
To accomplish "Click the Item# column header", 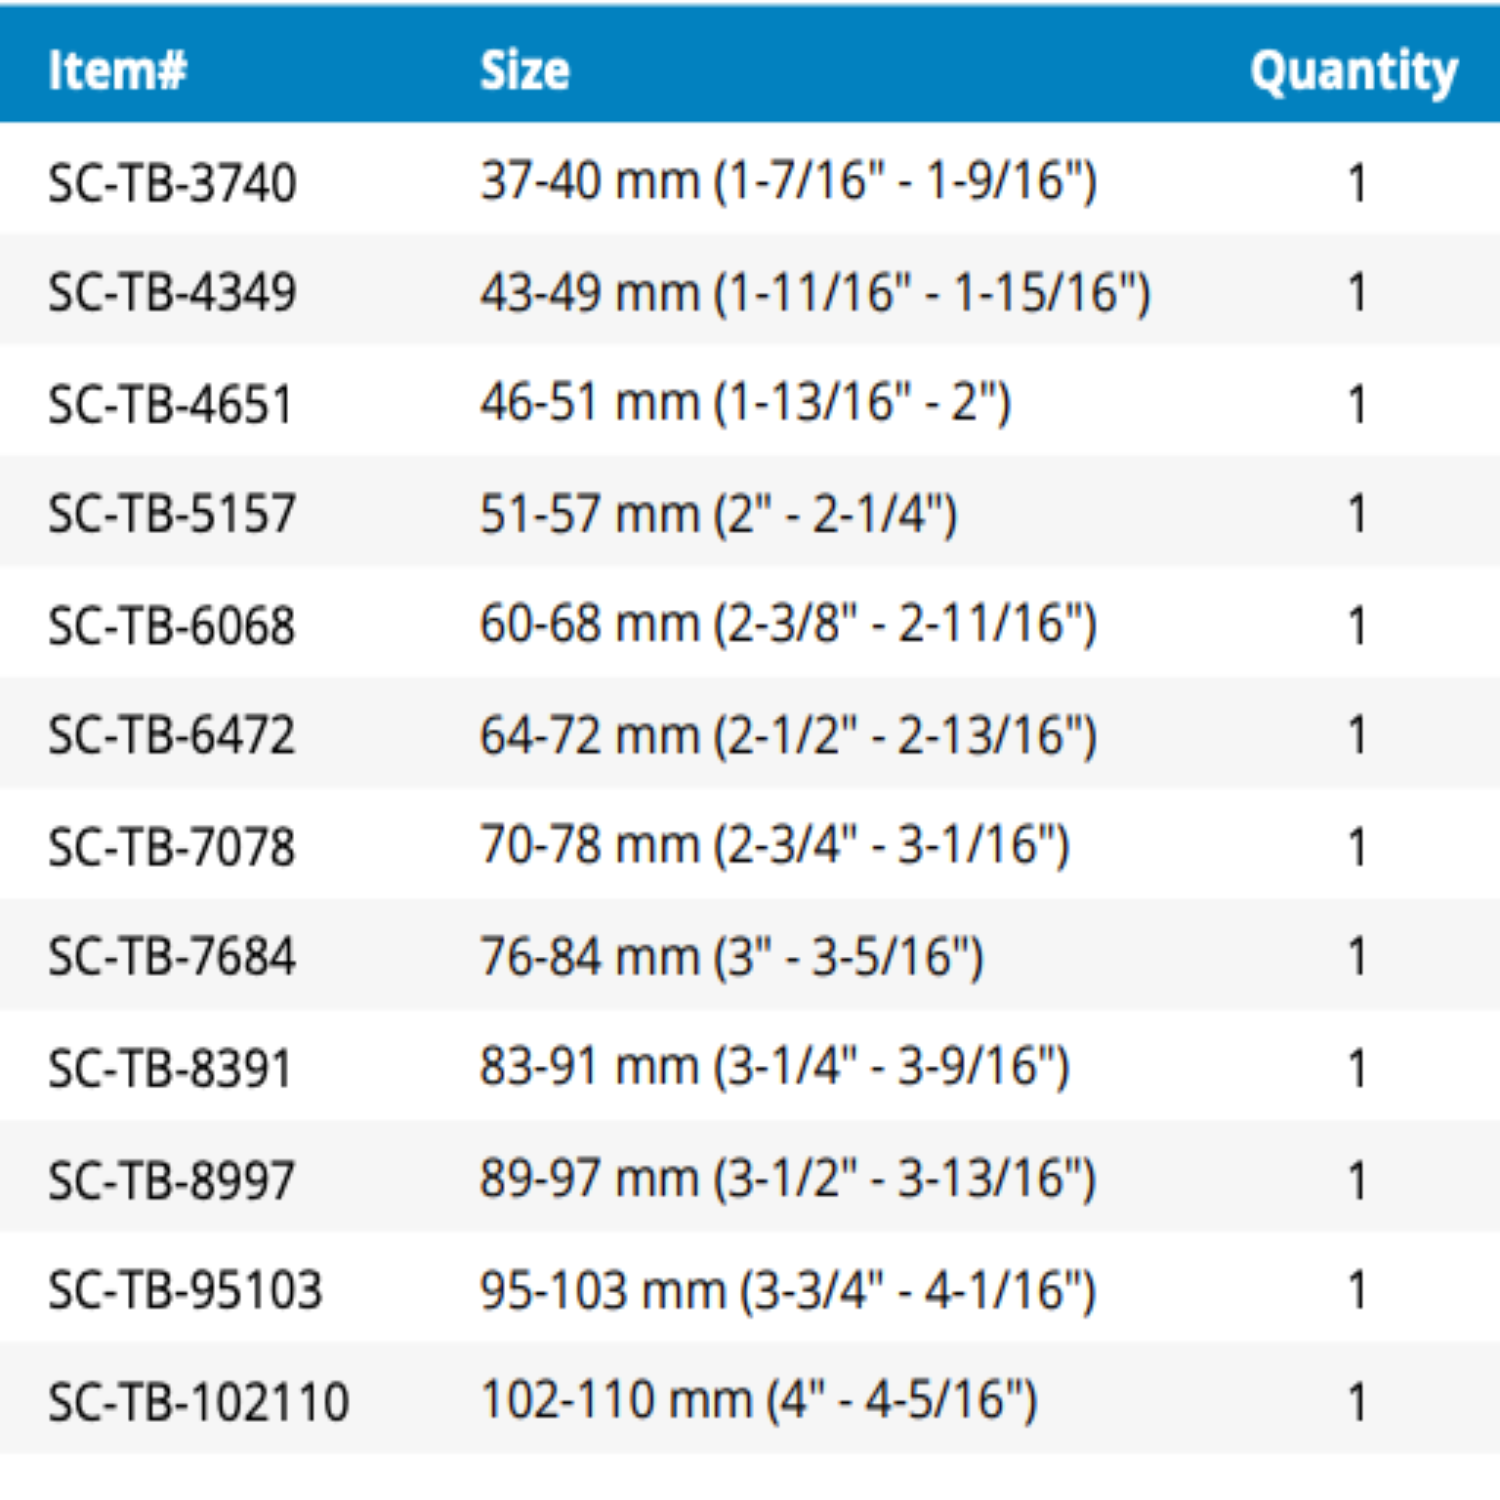I will (117, 71).
